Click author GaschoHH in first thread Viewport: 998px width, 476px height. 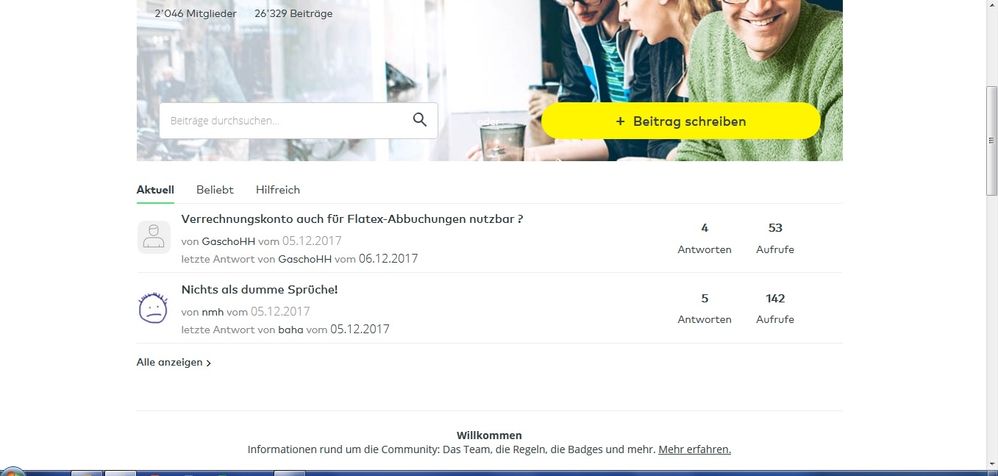click(228, 241)
